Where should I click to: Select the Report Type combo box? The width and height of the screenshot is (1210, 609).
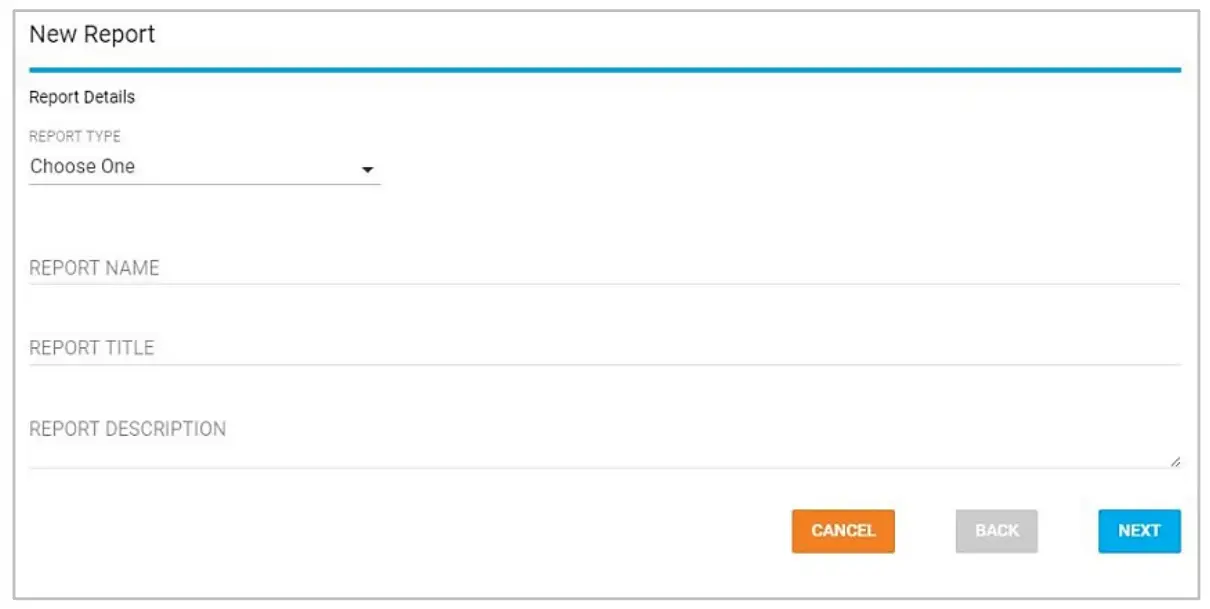tap(200, 167)
